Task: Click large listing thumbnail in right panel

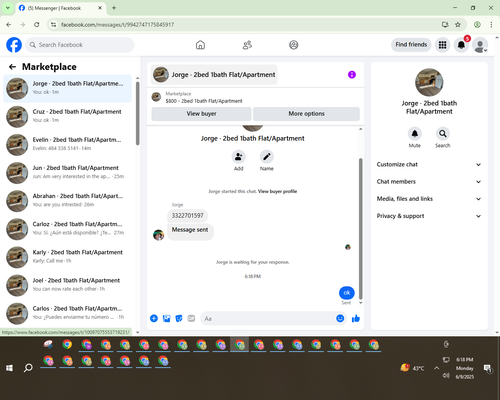Action: click(x=429, y=82)
